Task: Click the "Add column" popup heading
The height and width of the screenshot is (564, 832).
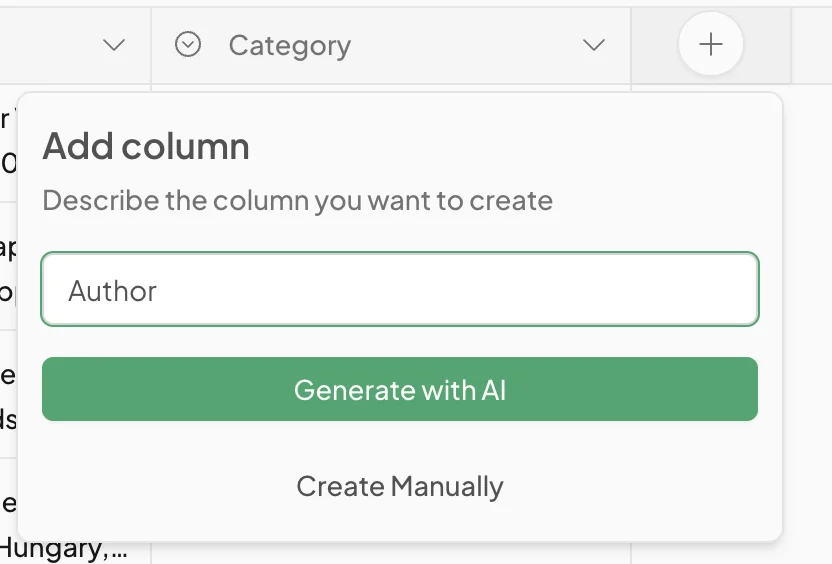Action: [146, 147]
